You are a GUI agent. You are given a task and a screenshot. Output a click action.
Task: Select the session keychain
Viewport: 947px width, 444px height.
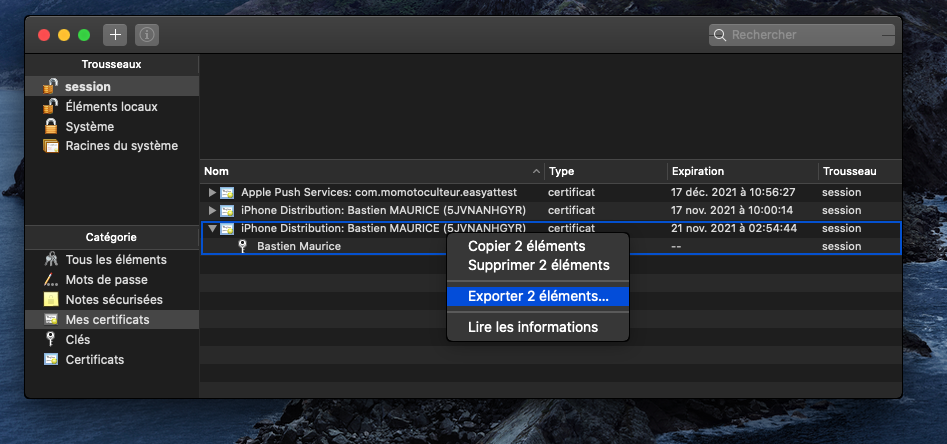tap(112, 86)
